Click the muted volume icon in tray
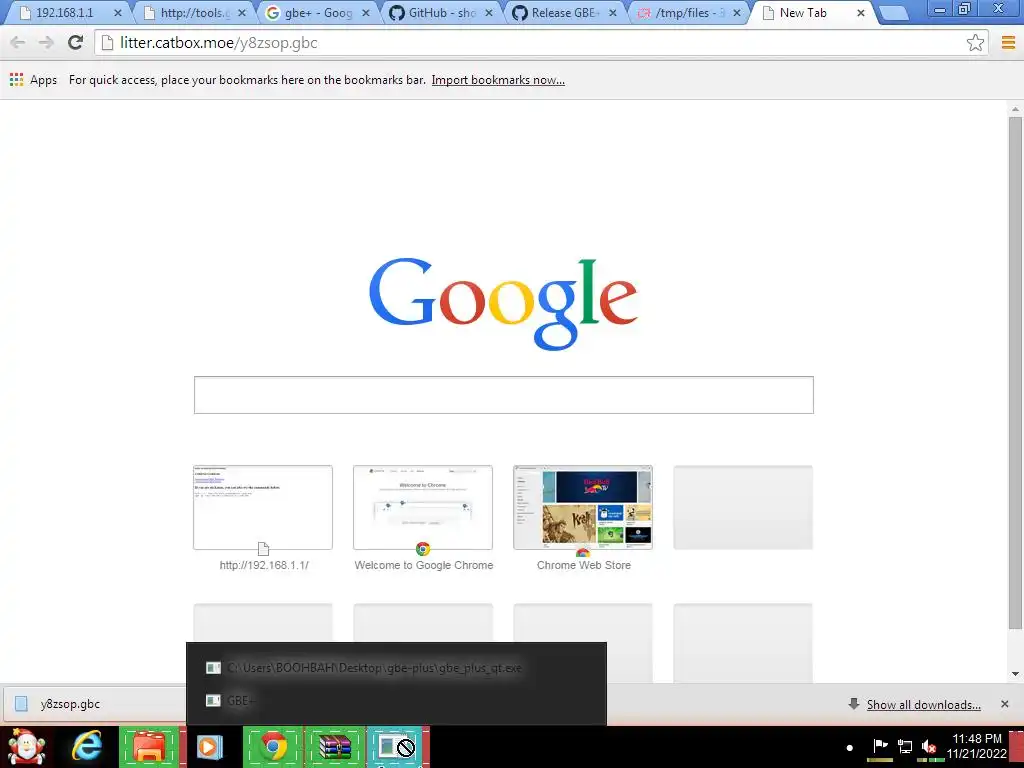The width and height of the screenshot is (1024, 768). [929, 746]
